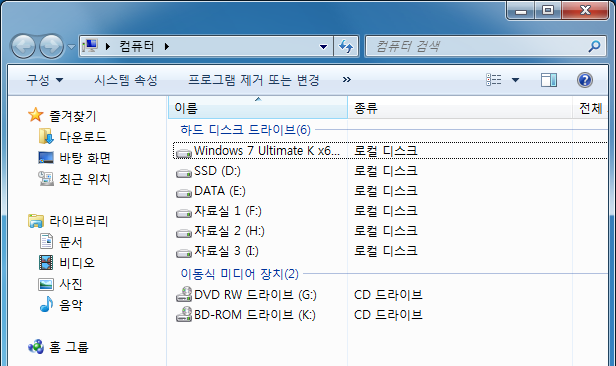The height and width of the screenshot is (366, 616).
Task: Click the Back navigation arrow button
Action: tap(23, 46)
